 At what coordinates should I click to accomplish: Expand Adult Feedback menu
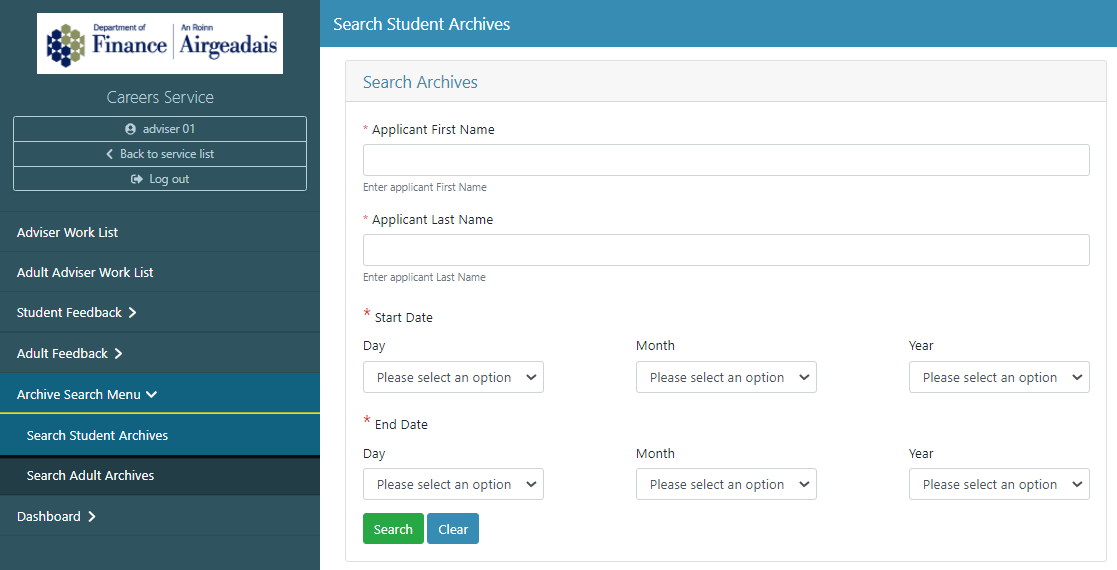pos(160,353)
